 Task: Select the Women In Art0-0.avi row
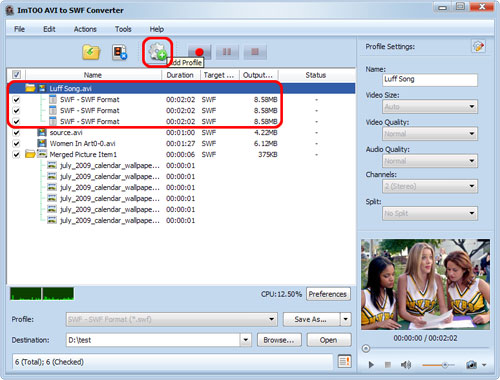(180, 143)
